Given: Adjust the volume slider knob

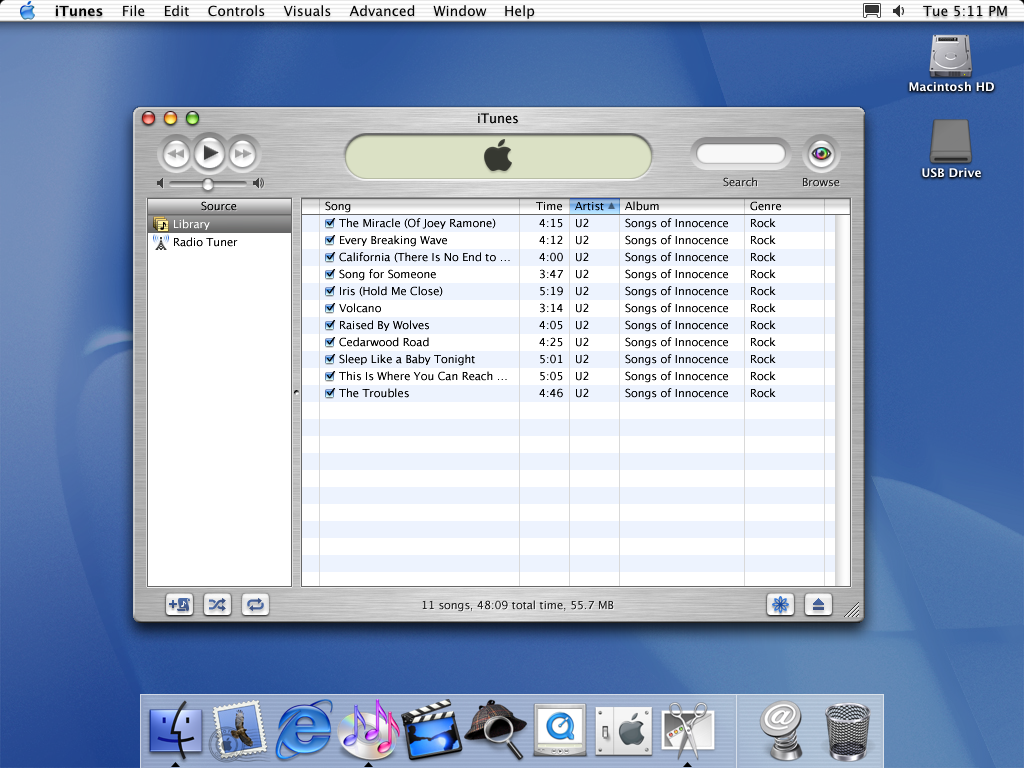Looking at the screenshot, I should [x=208, y=184].
